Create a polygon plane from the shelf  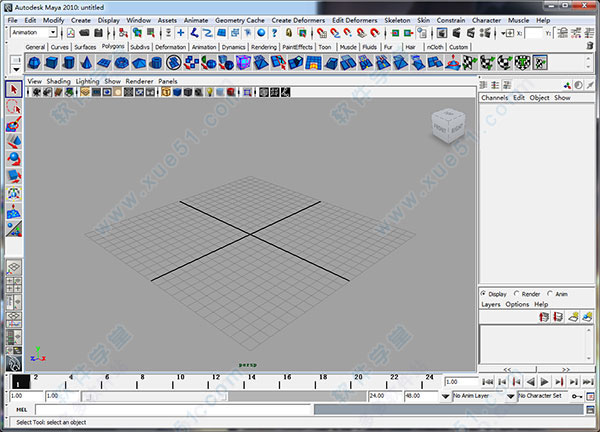(104, 63)
